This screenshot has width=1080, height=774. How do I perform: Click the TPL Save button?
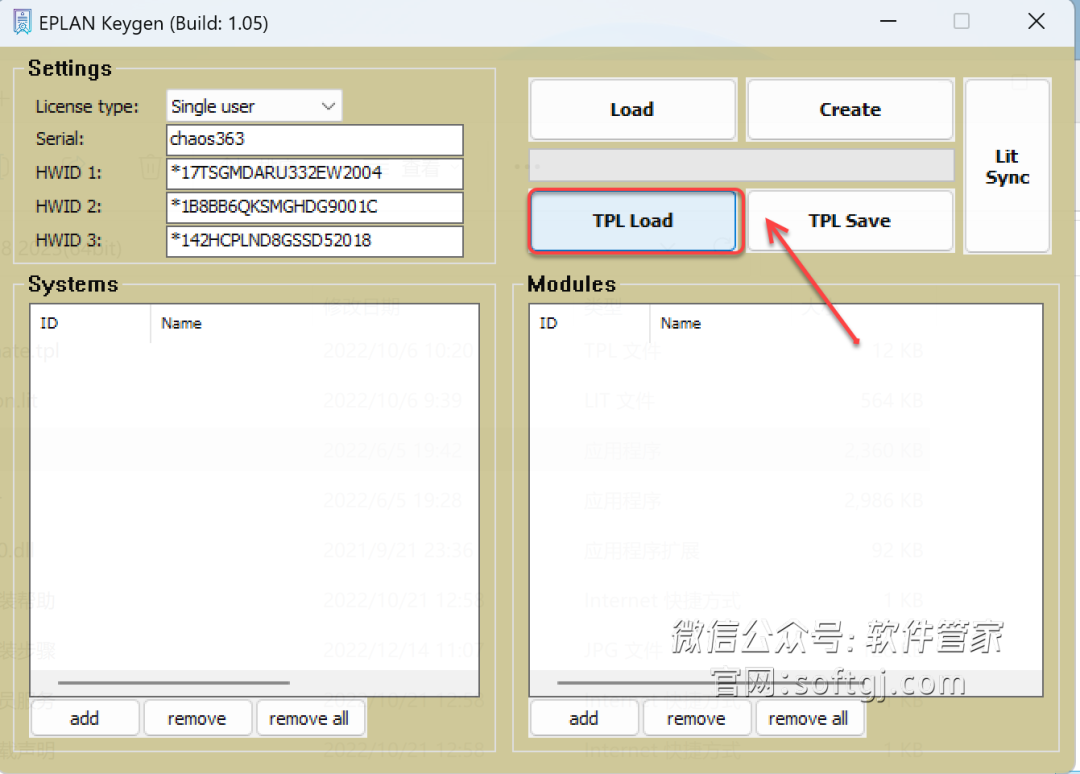click(x=850, y=220)
